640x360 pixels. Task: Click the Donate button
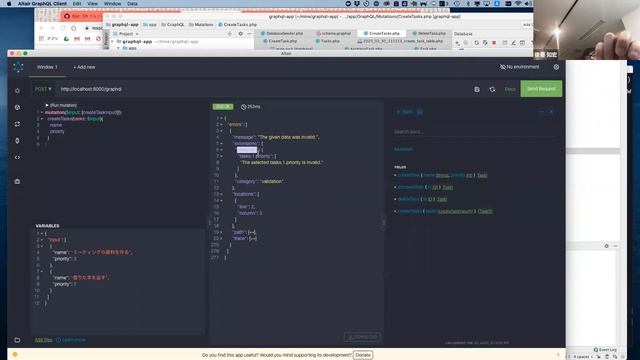(x=362, y=355)
